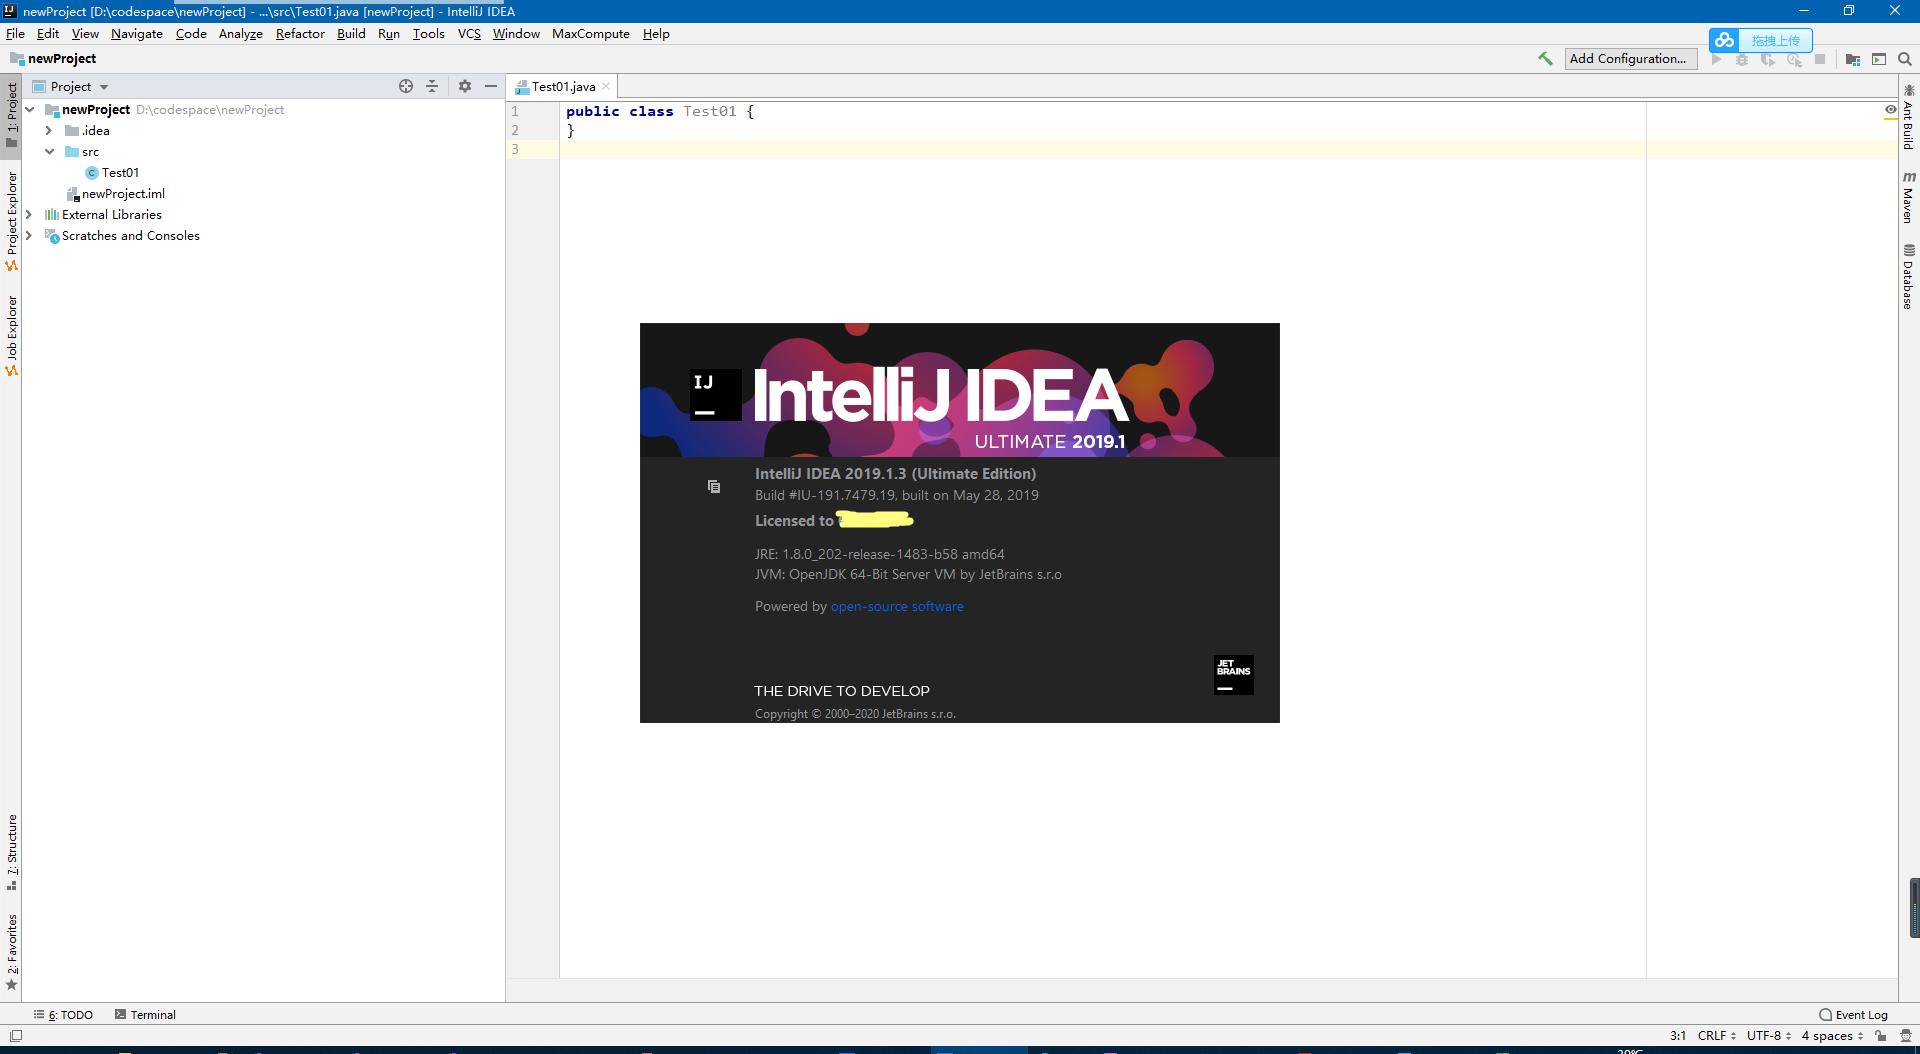
Task: Click the Add Configuration button
Action: pyautogui.click(x=1630, y=58)
